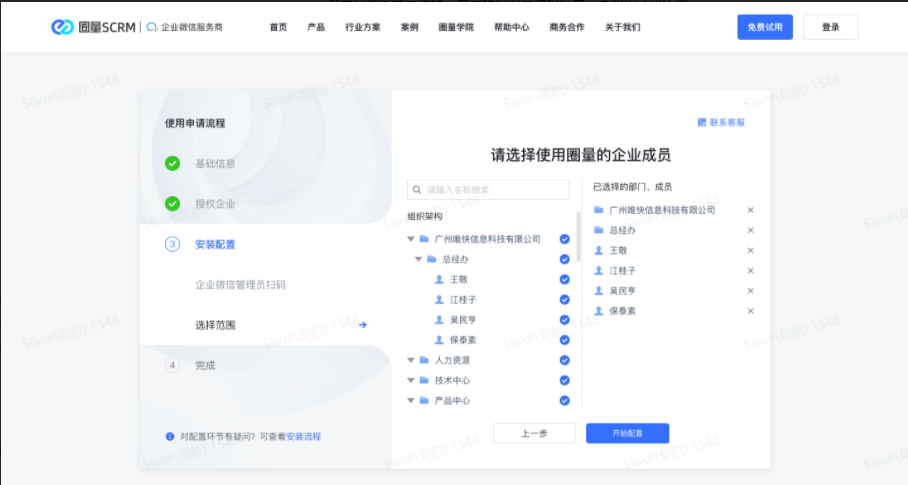The image size is (908, 485).
Task: Click the info icon next to 对配置环节有疑问
Action: (x=170, y=436)
